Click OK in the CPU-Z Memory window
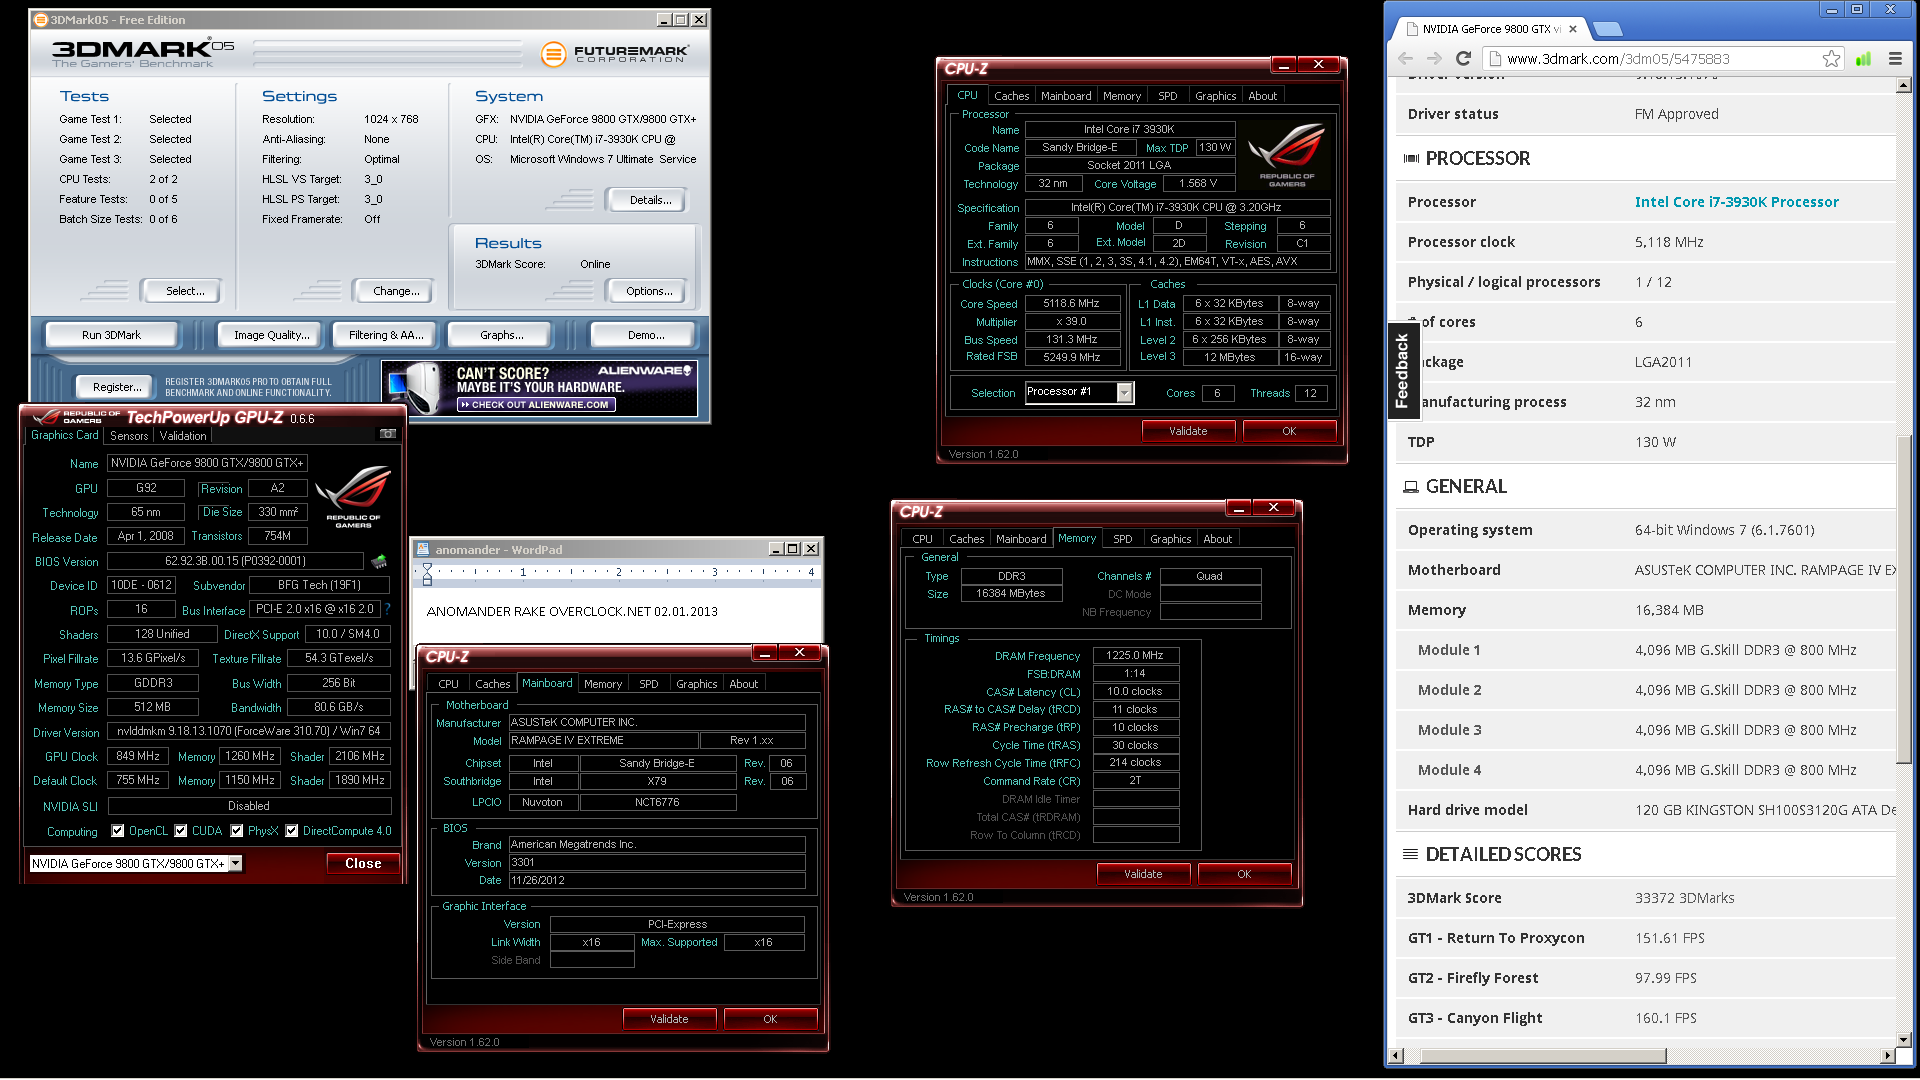 click(x=1244, y=874)
